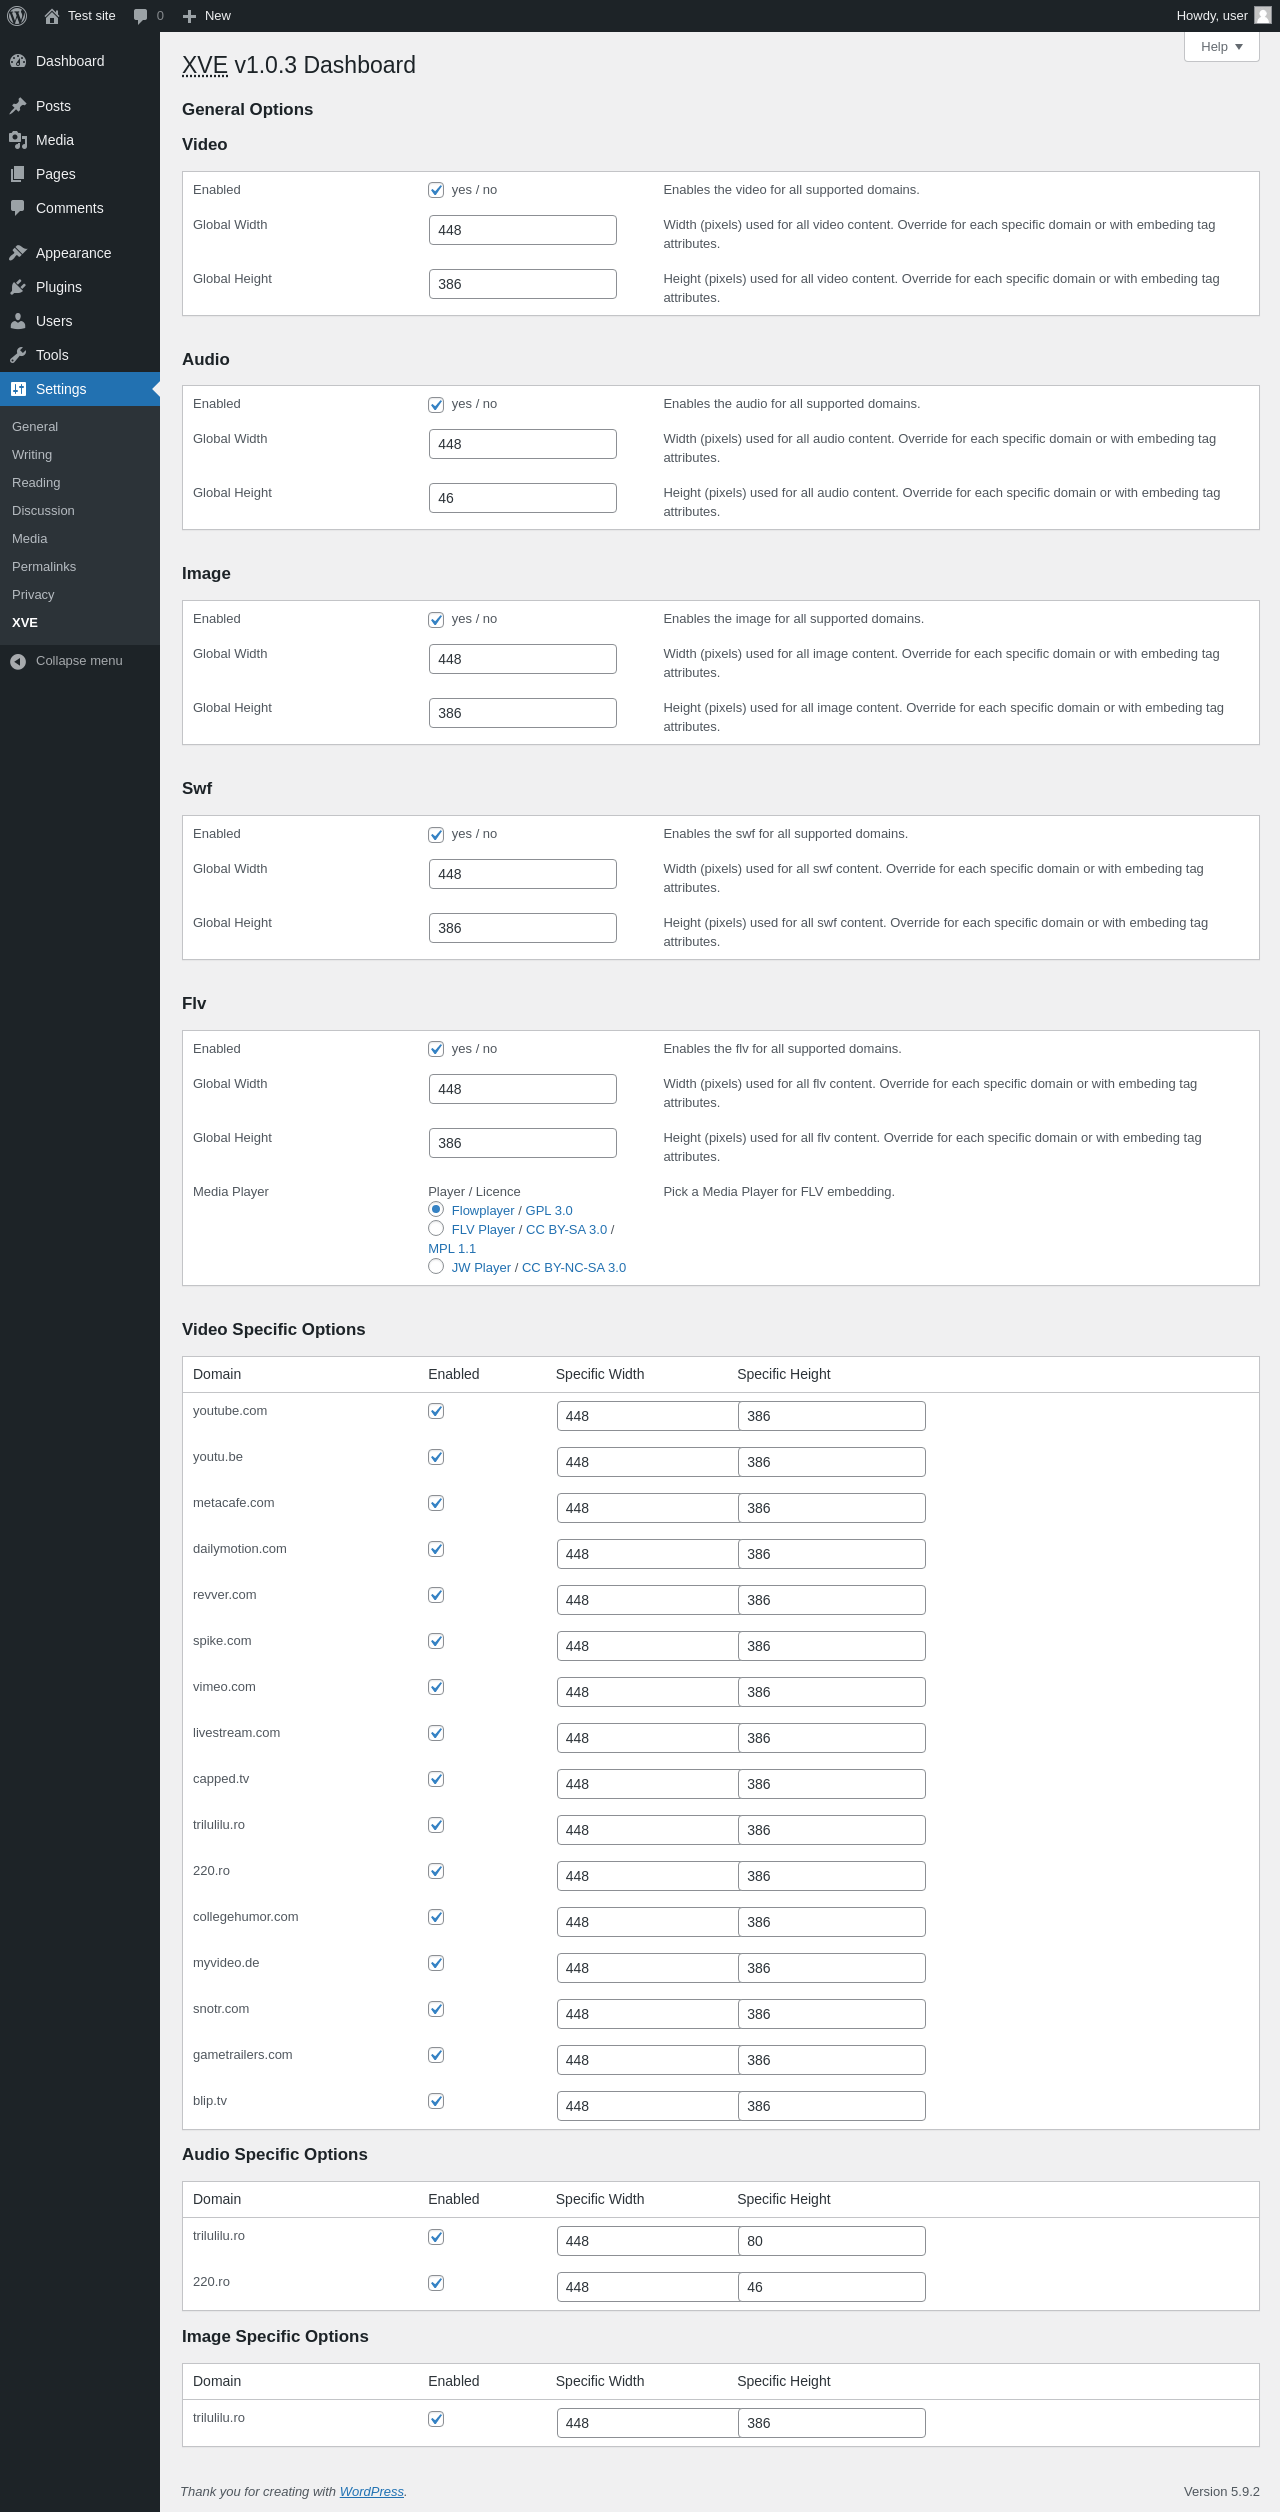Click the user avatar icon
This screenshot has height=2512, width=1280.
tap(1263, 16)
